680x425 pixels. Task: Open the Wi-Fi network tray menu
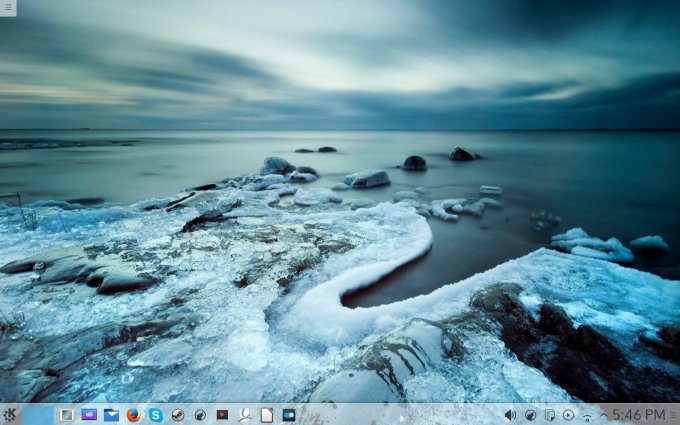[x=587, y=414]
